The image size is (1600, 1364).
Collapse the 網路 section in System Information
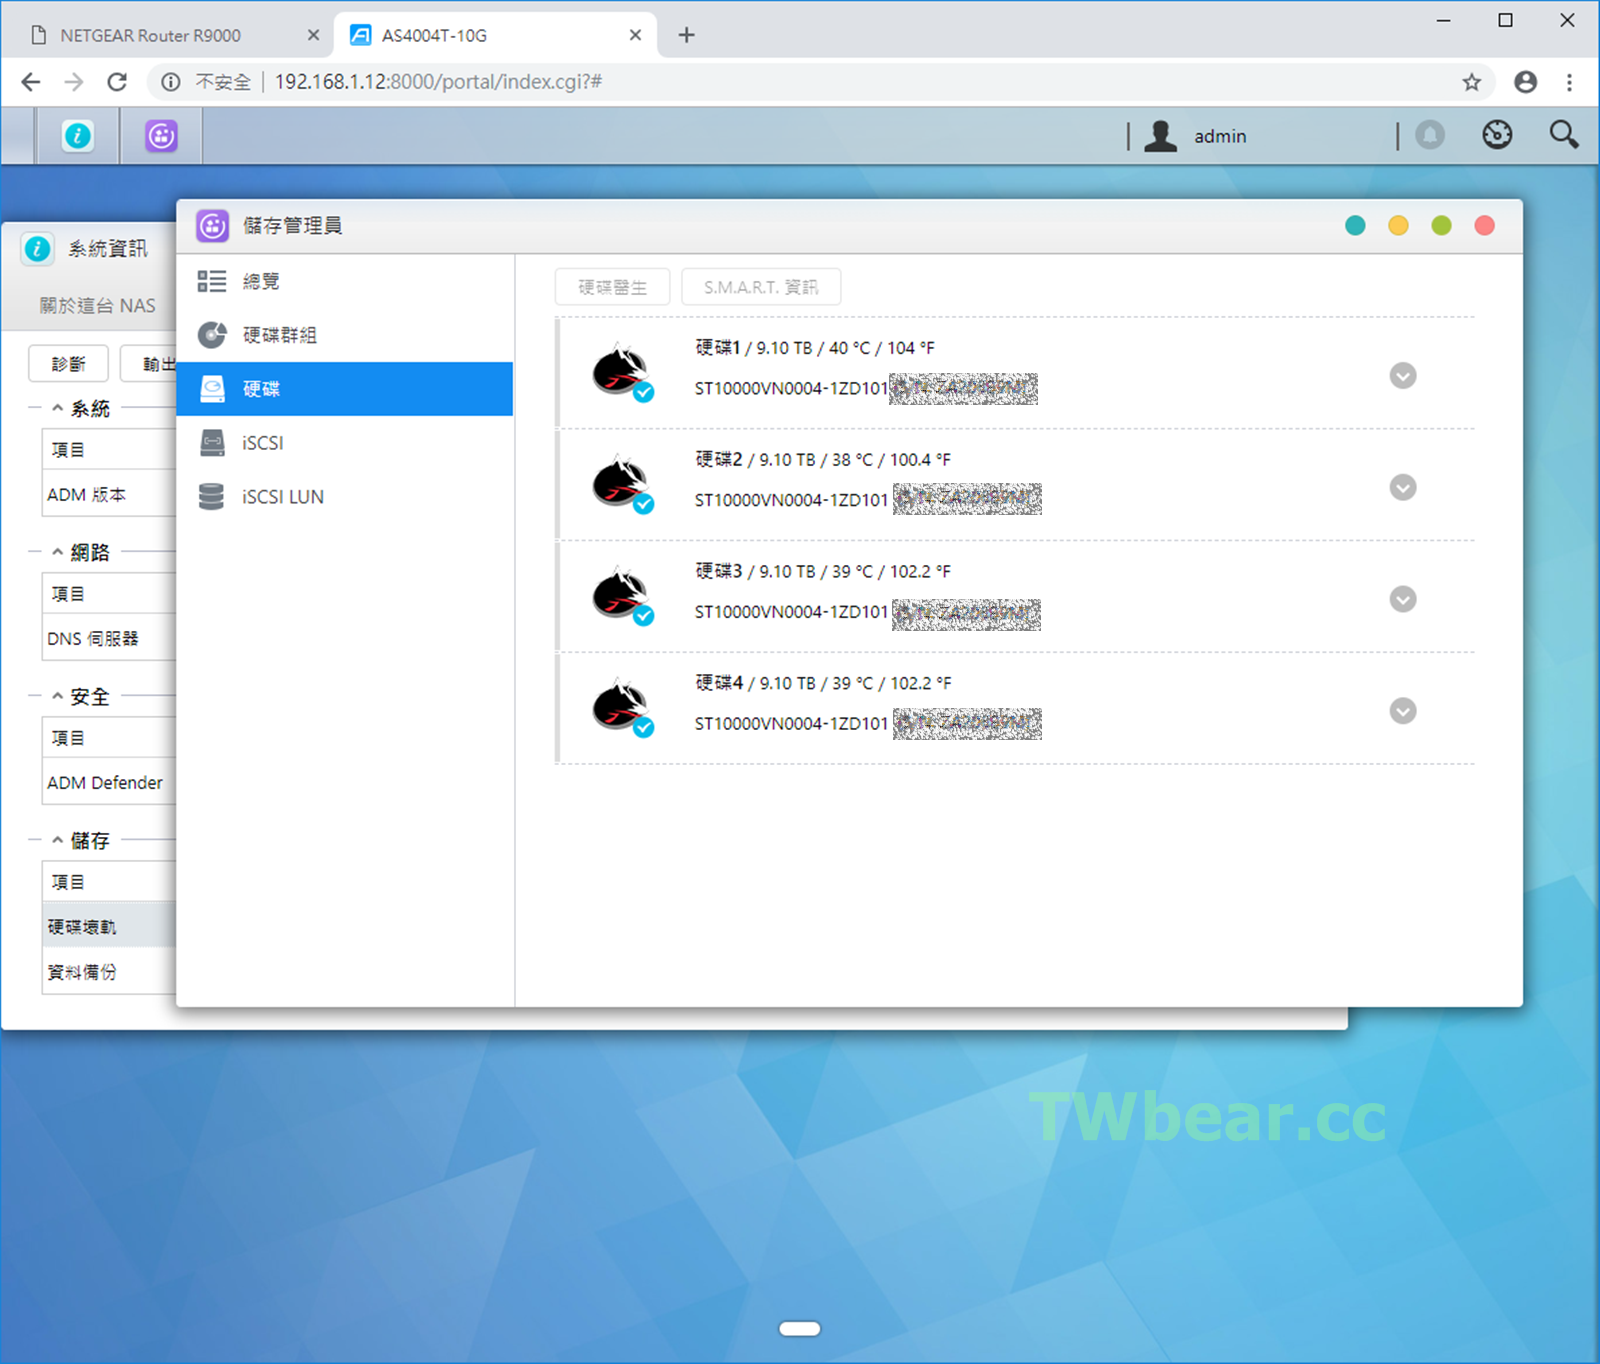[58, 552]
